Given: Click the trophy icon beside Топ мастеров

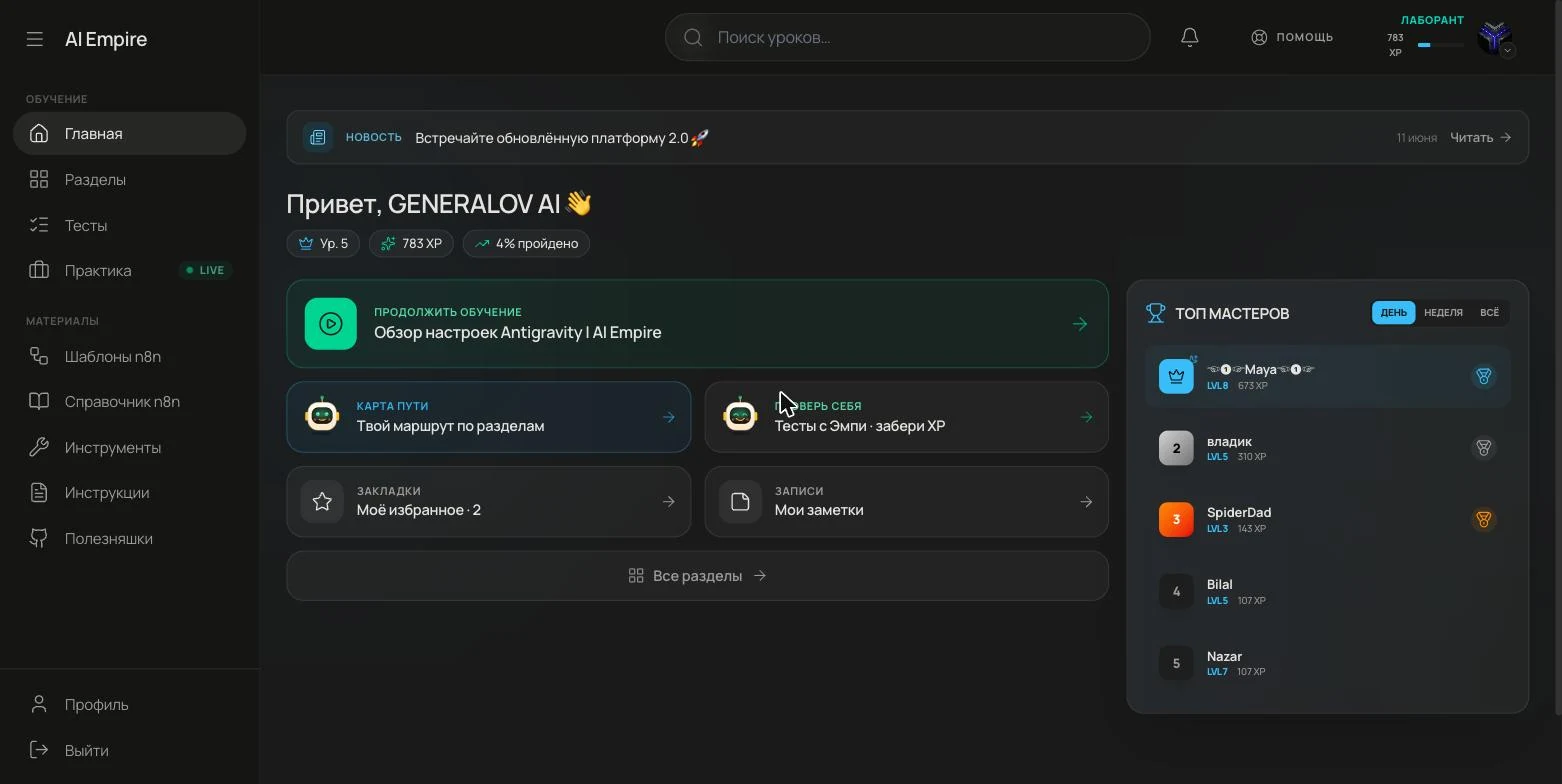Looking at the screenshot, I should pos(1156,313).
